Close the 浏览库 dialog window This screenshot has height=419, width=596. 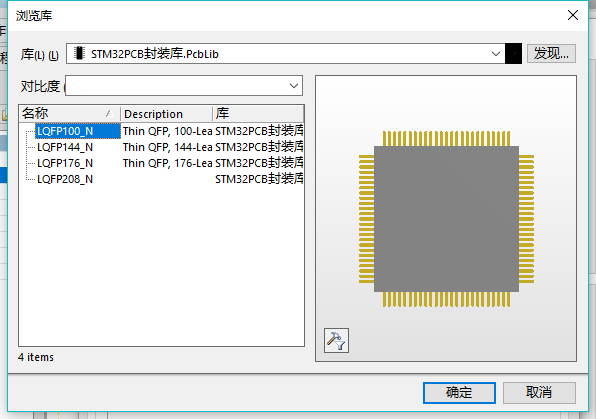pyautogui.click(x=573, y=15)
